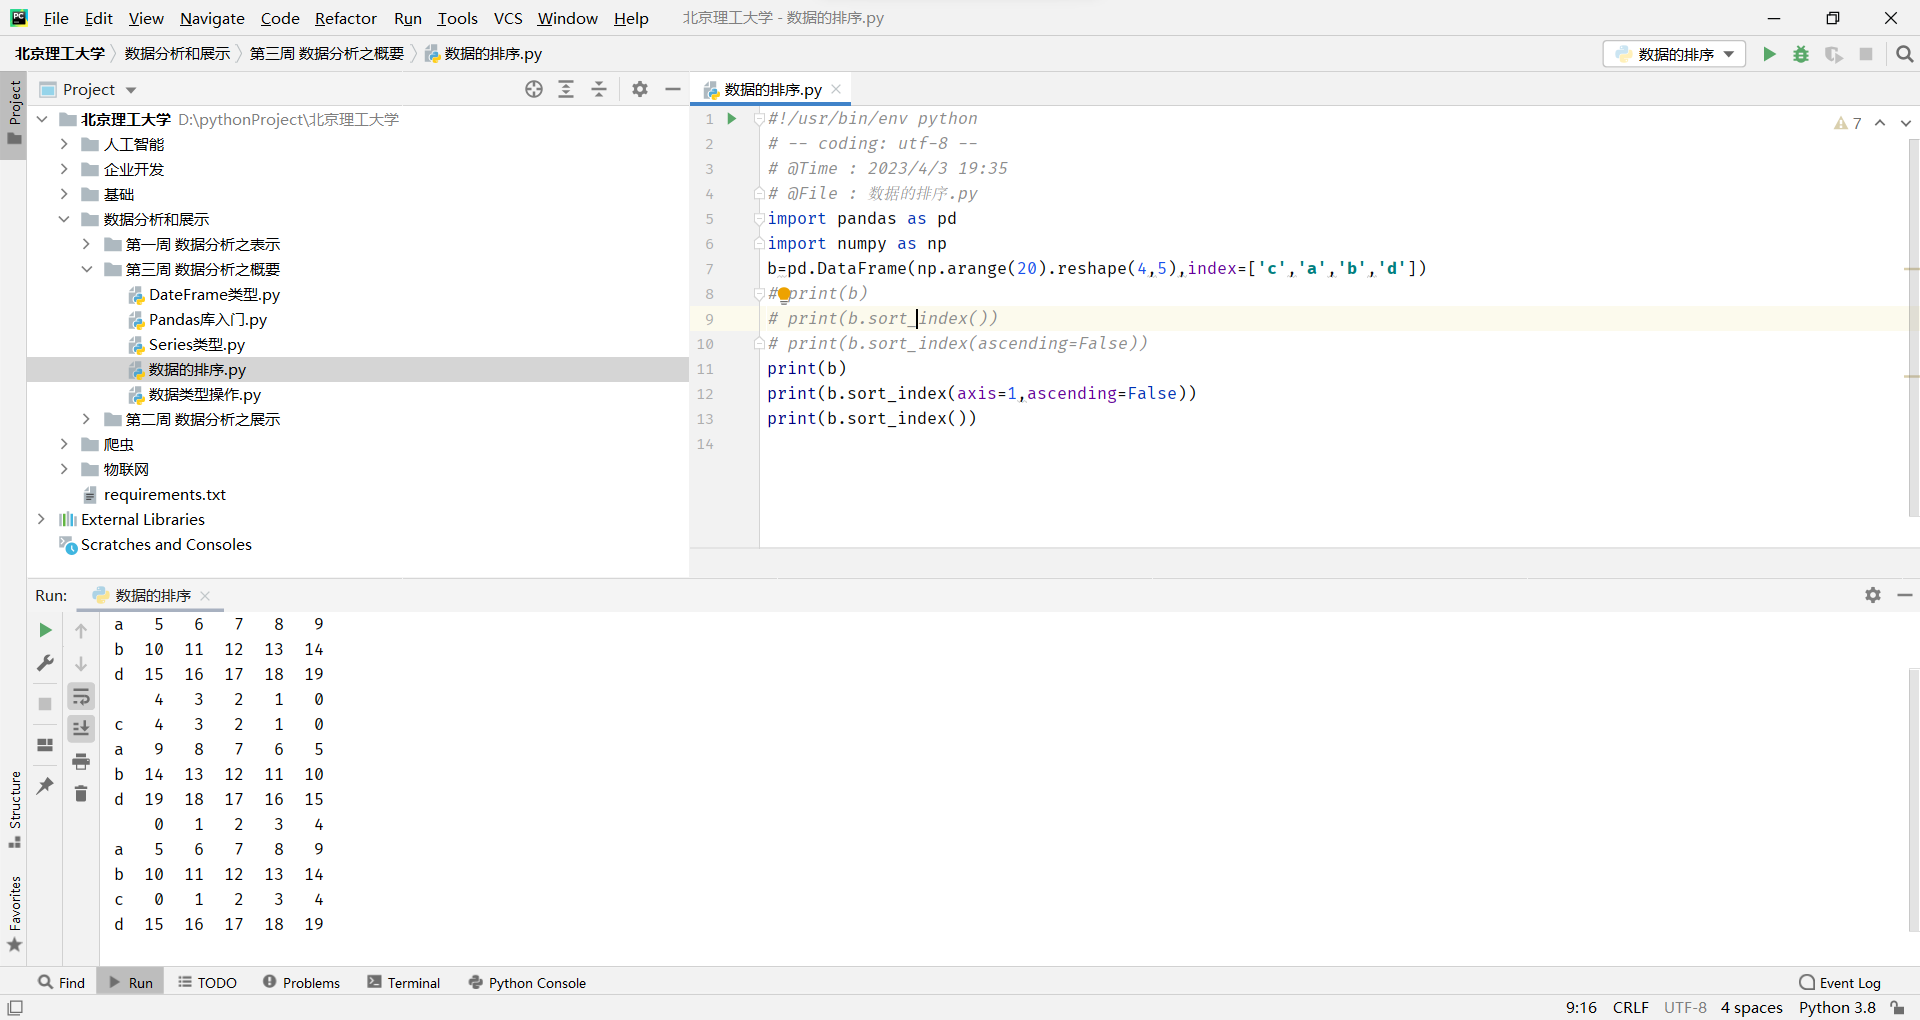
Task: Open the TODO tool window
Action: click(x=207, y=982)
